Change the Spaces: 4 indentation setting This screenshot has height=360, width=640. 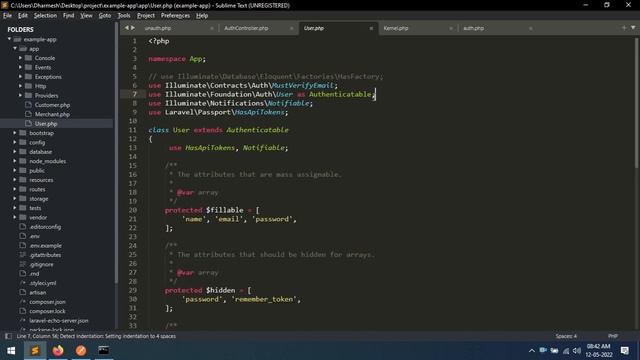(566, 336)
